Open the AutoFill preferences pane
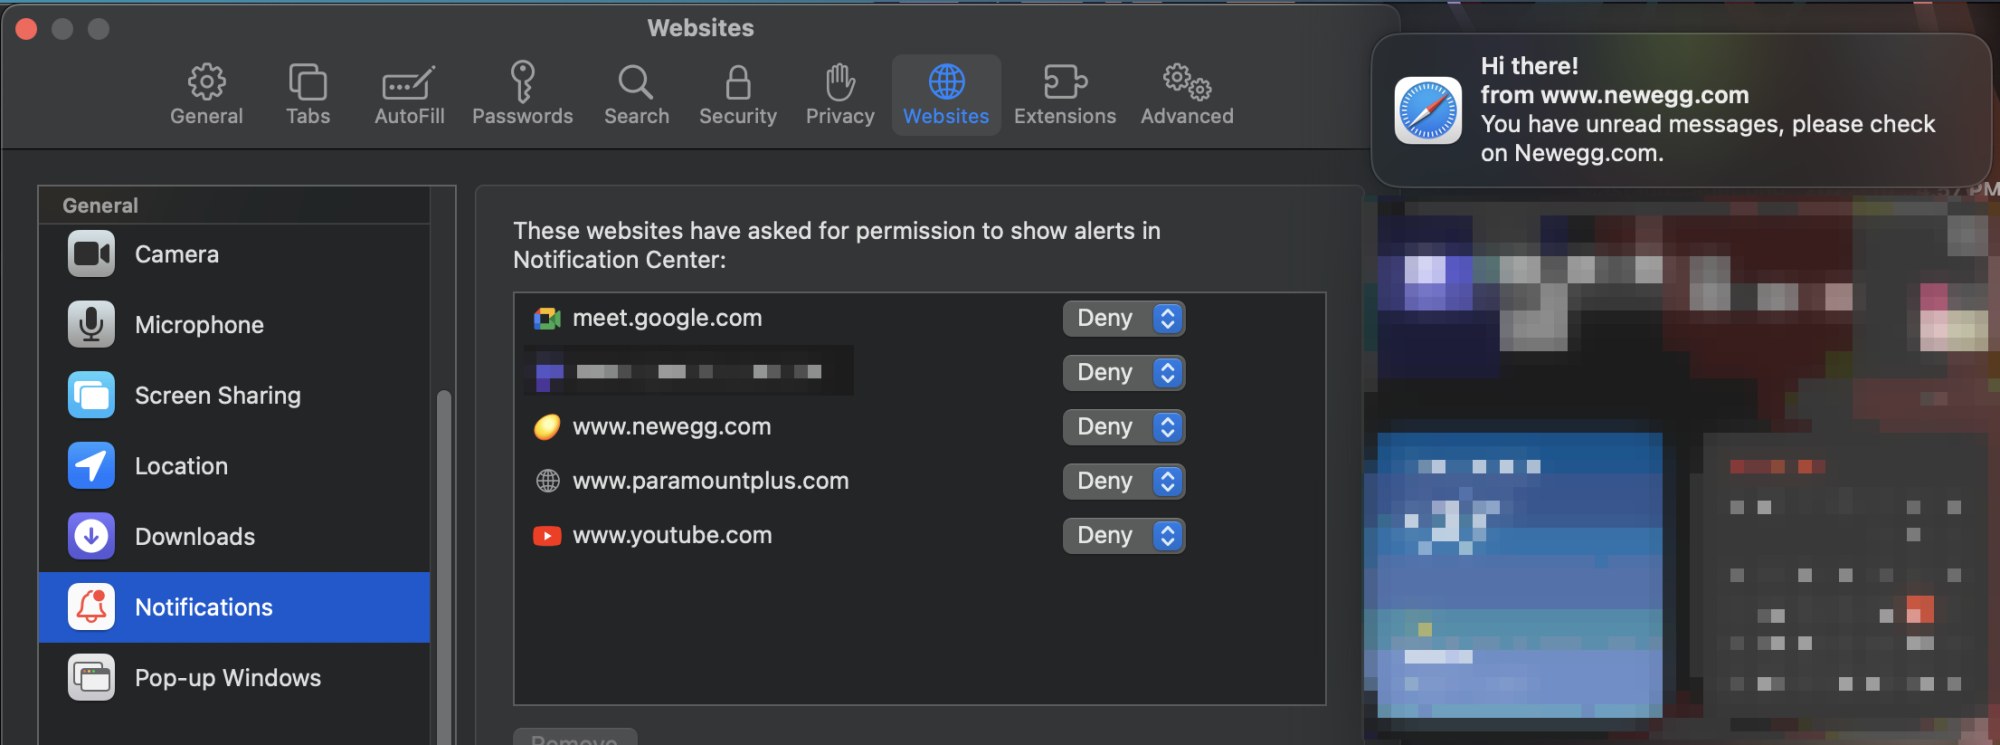Image resolution: width=2000 pixels, height=745 pixels. (x=409, y=95)
